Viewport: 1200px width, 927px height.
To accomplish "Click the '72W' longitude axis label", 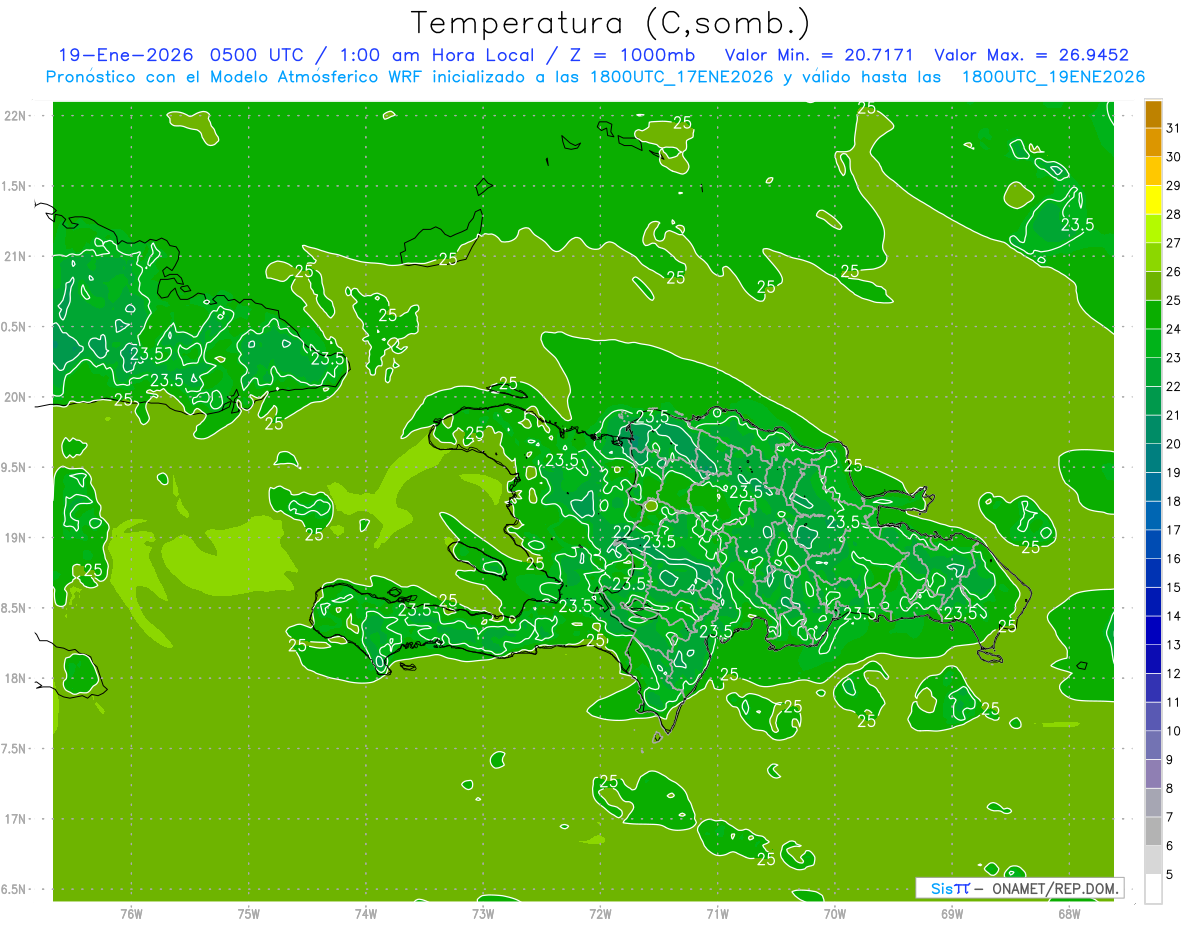I will [600, 914].
